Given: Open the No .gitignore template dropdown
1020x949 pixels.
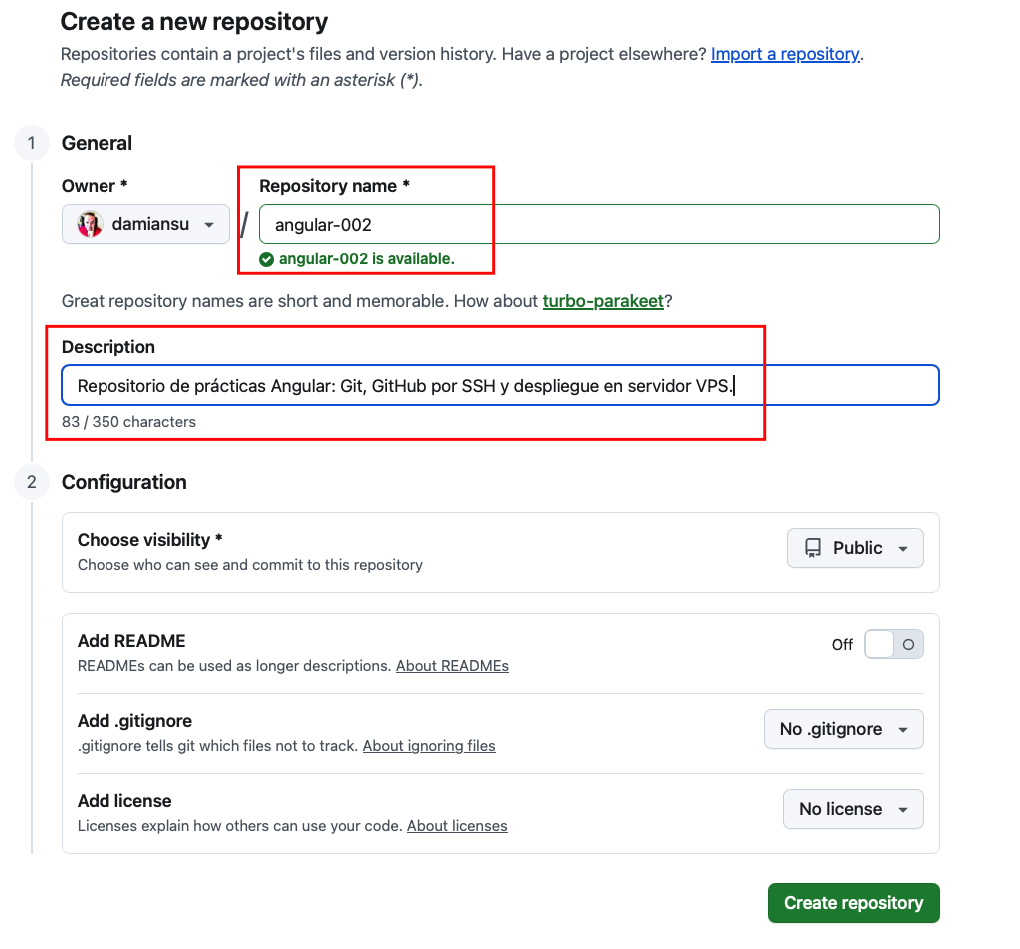Looking at the screenshot, I should pyautogui.click(x=843, y=729).
